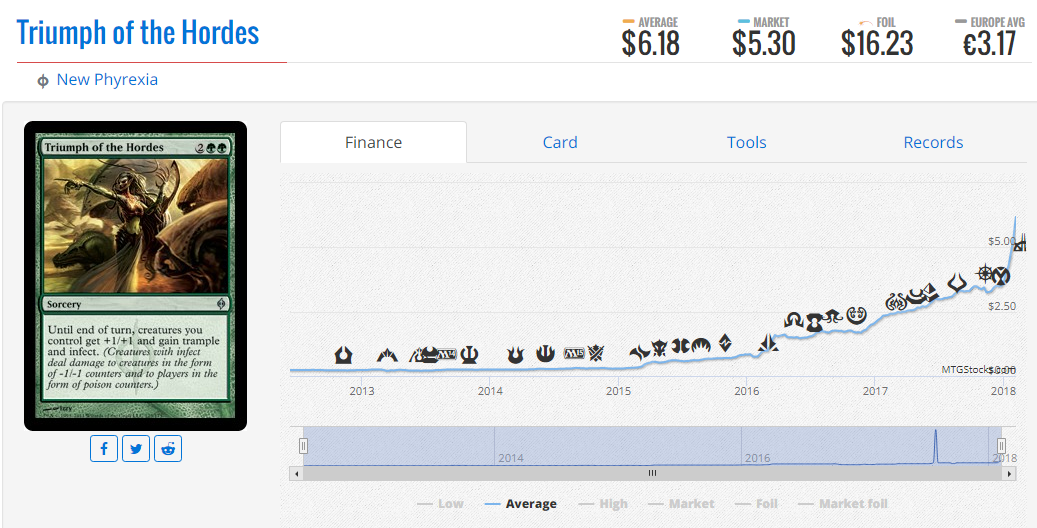The height and width of the screenshot is (528, 1037).
Task: Share card on Reddit
Action: tap(168, 449)
